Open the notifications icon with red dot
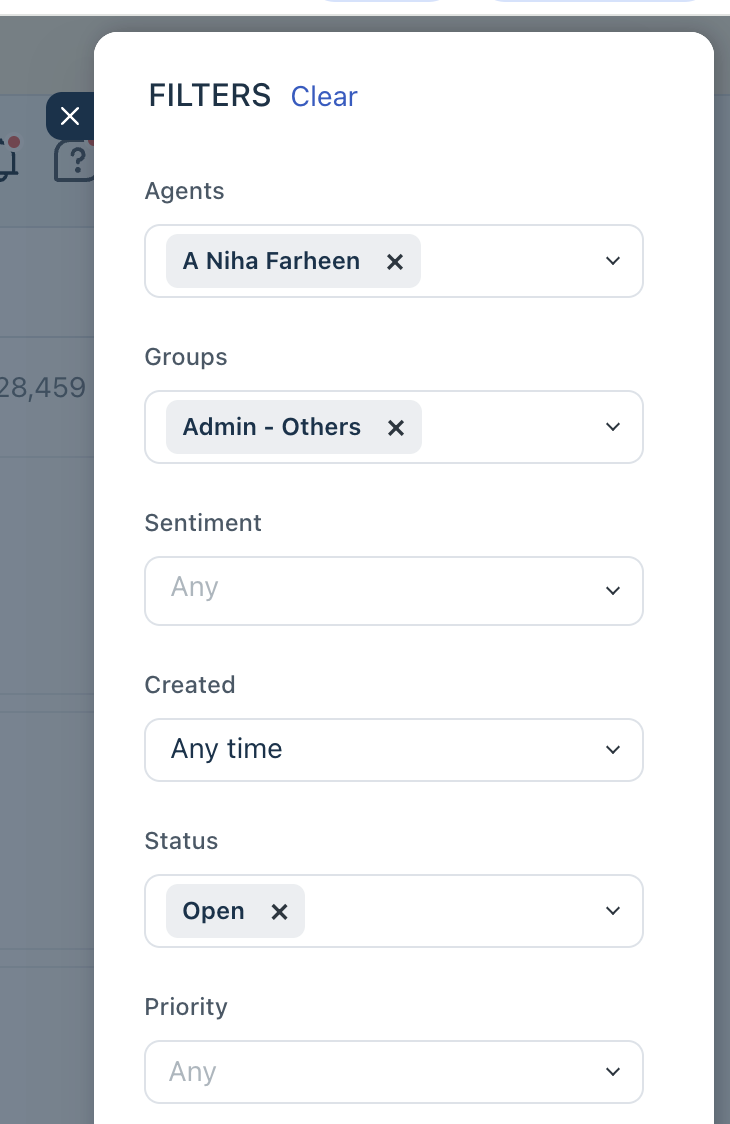This screenshot has height=1124, width=730. pyautogui.click(x=8, y=160)
